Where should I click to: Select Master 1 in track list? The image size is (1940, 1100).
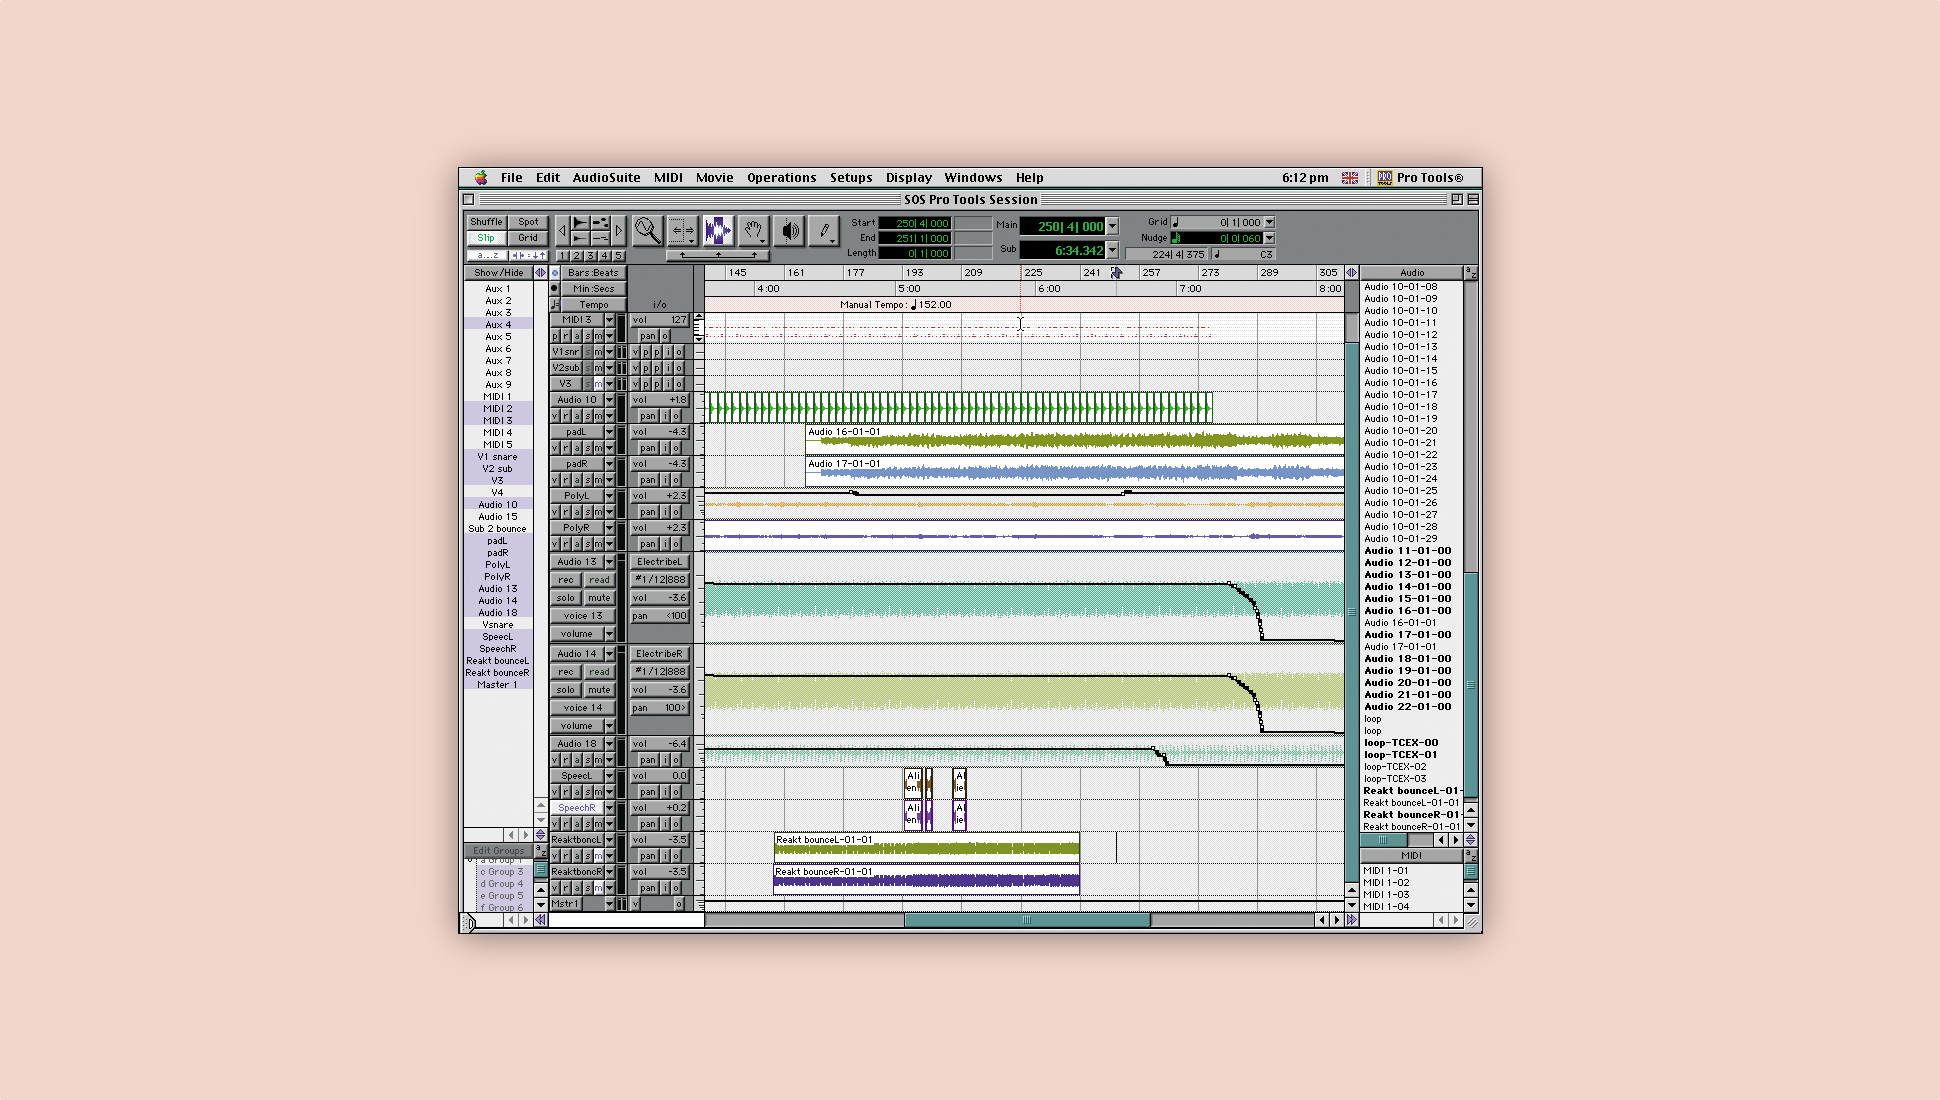(x=498, y=685)
